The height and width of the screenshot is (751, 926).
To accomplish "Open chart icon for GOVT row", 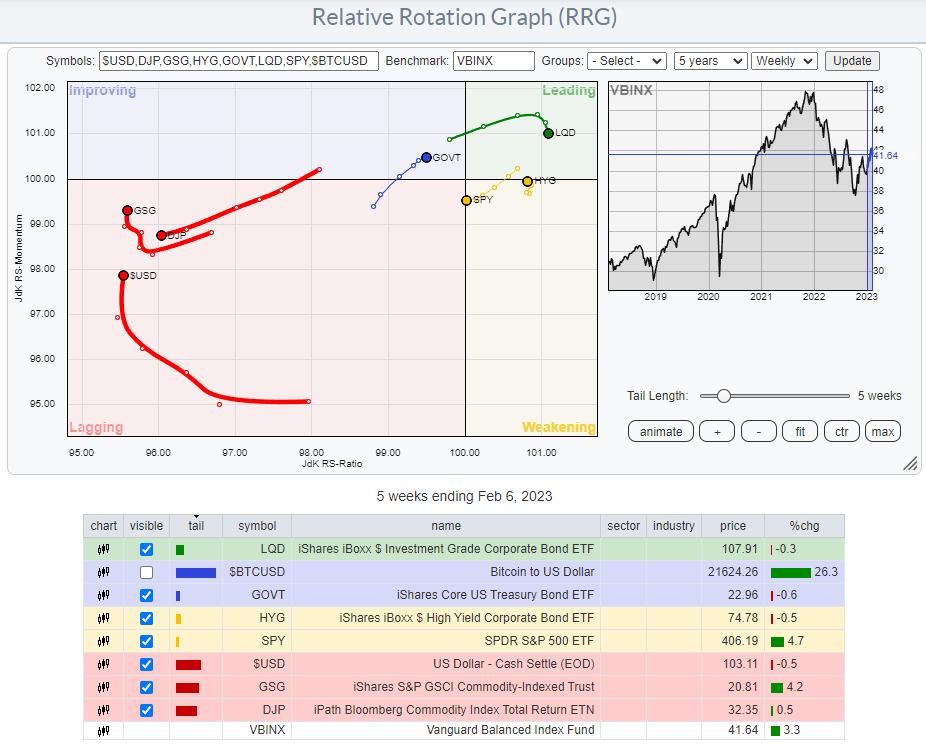I will (103, 595).
